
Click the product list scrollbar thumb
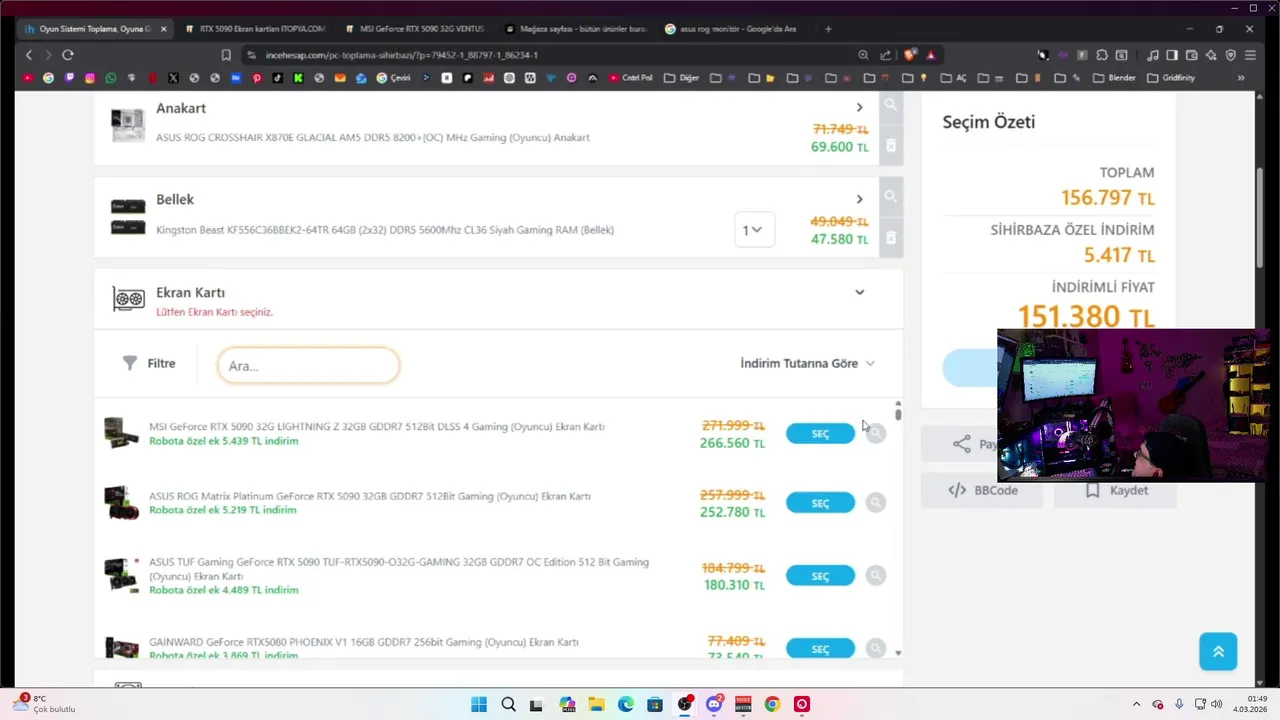[x=898, y=414]
